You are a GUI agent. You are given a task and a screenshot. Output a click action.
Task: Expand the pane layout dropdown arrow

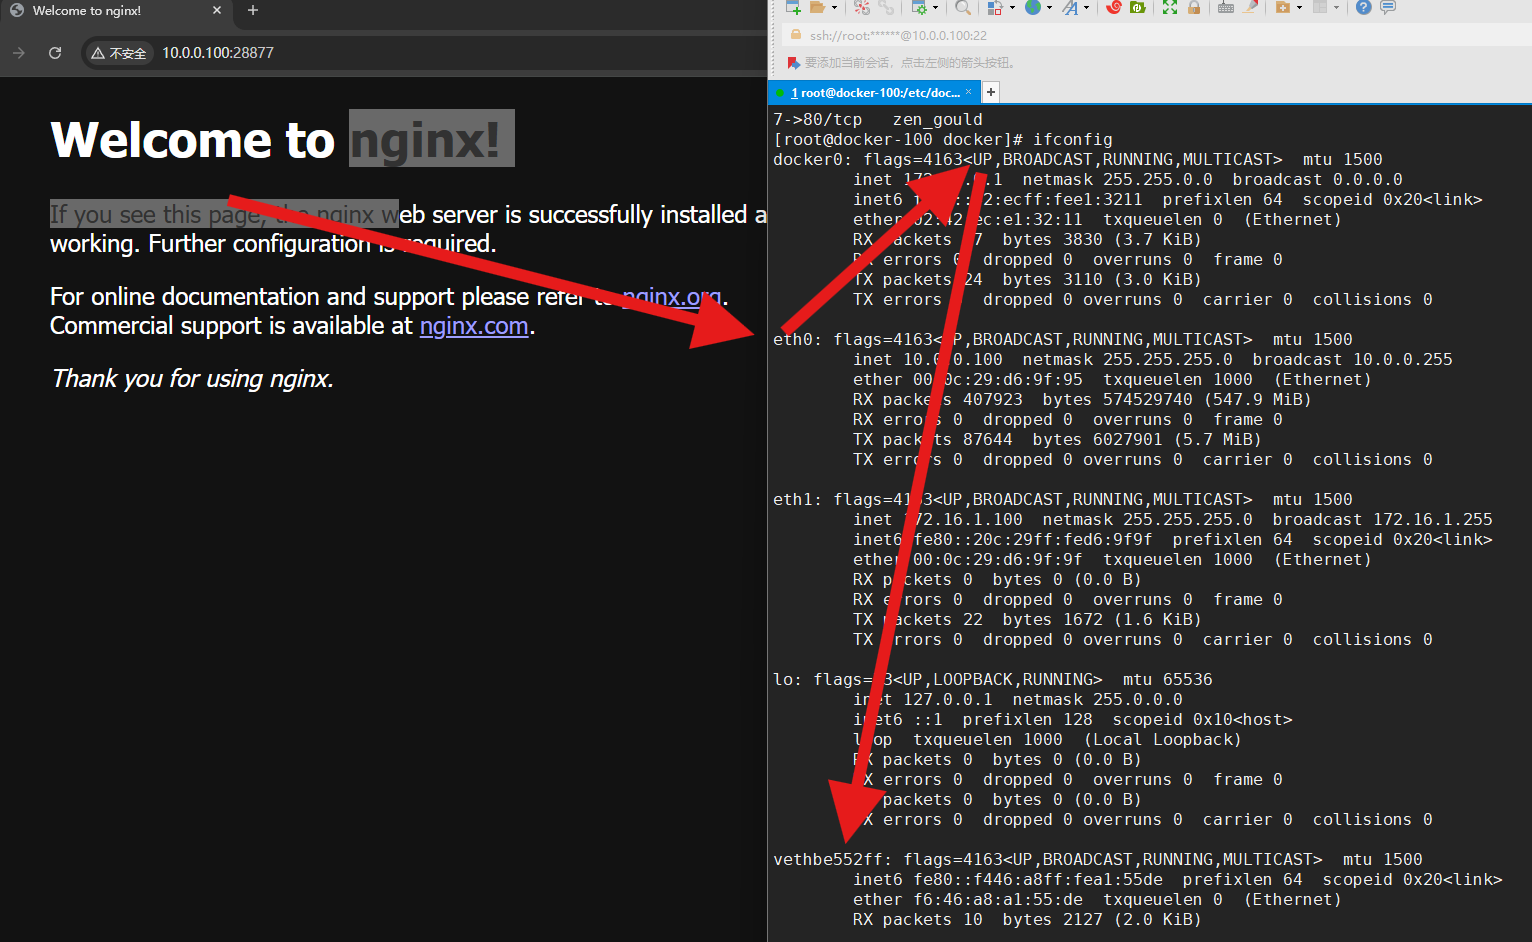pos(1337,8)
